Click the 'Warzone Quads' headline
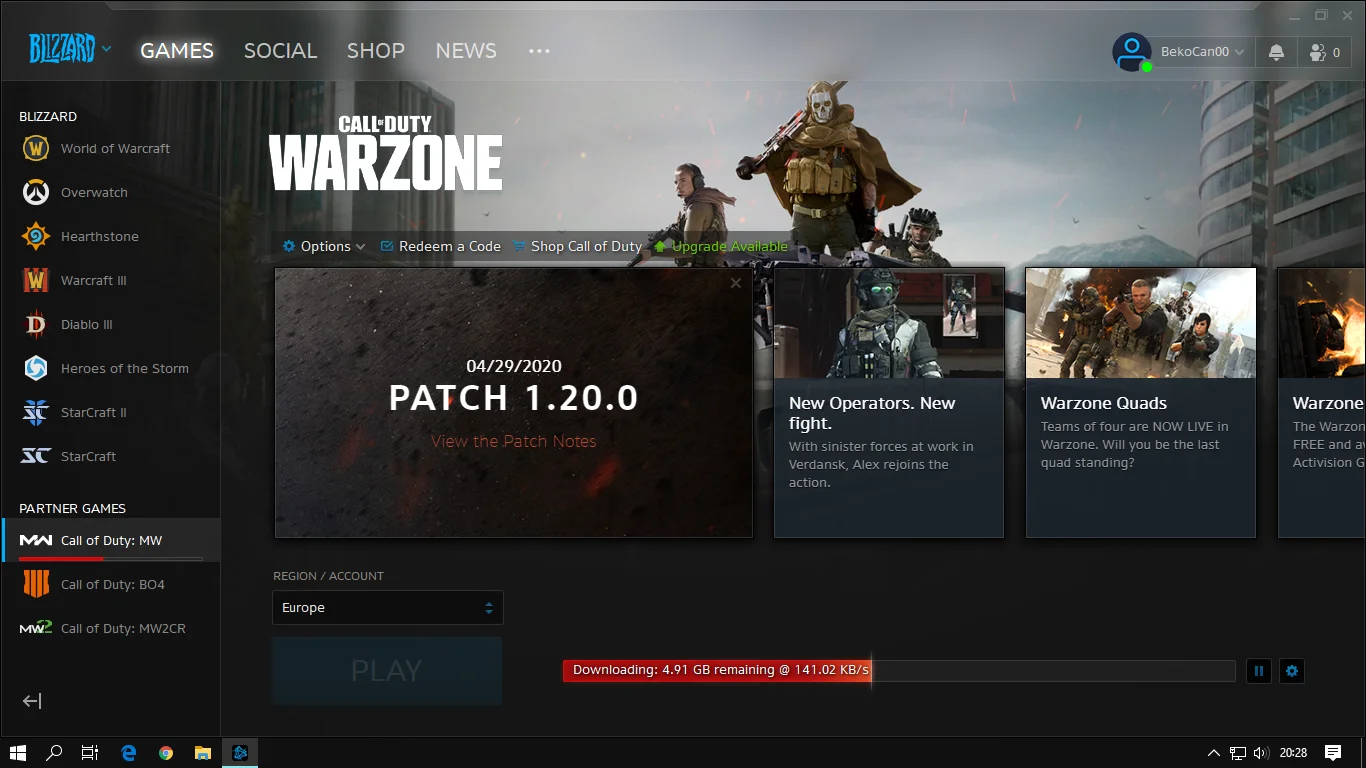This screenshot has height=768, width=1366. coord(1104,403)
